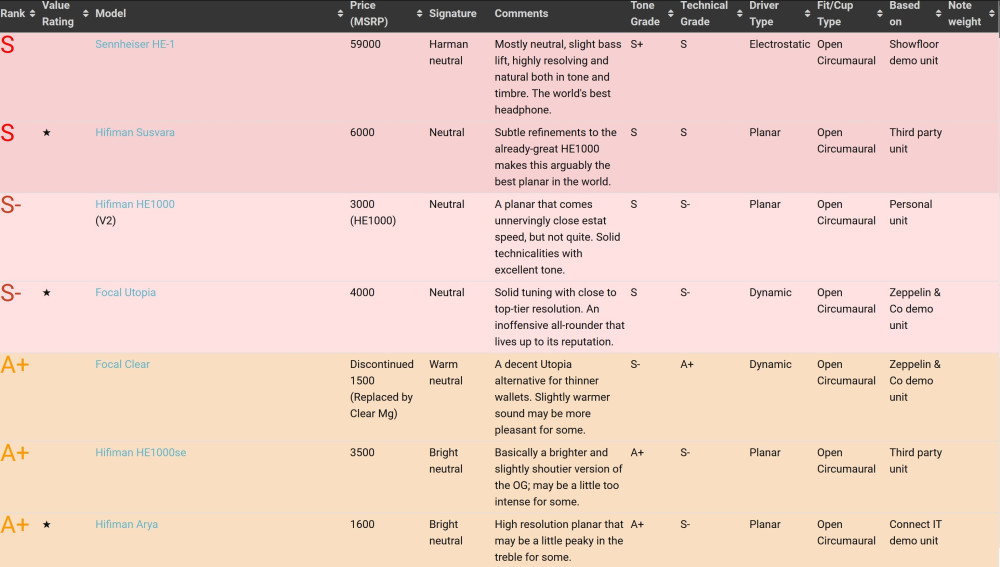1000x567 pixels.
Task: Click Focal Clear's A+ technical grade
Action: [x=687, y=364]
